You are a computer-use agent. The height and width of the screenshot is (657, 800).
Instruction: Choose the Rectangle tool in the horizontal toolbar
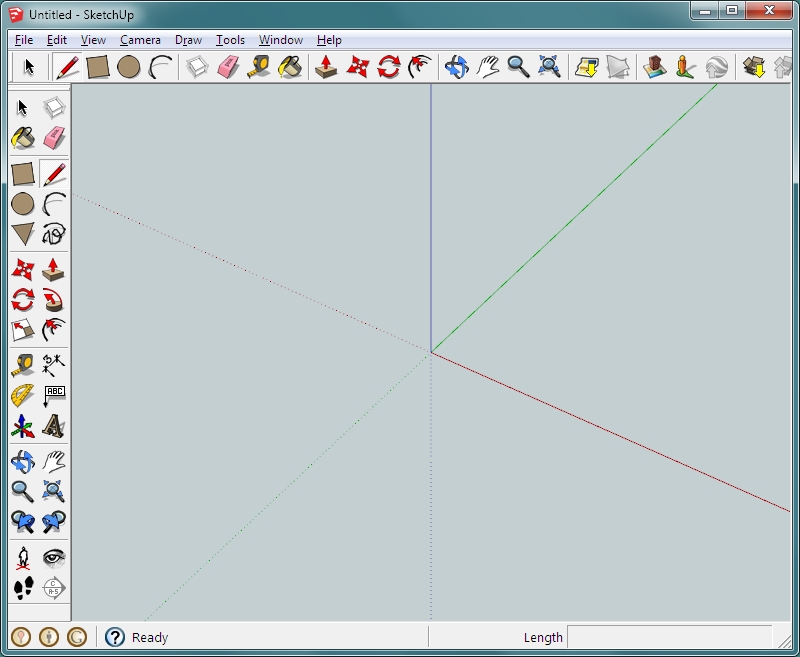coord(98,67)
